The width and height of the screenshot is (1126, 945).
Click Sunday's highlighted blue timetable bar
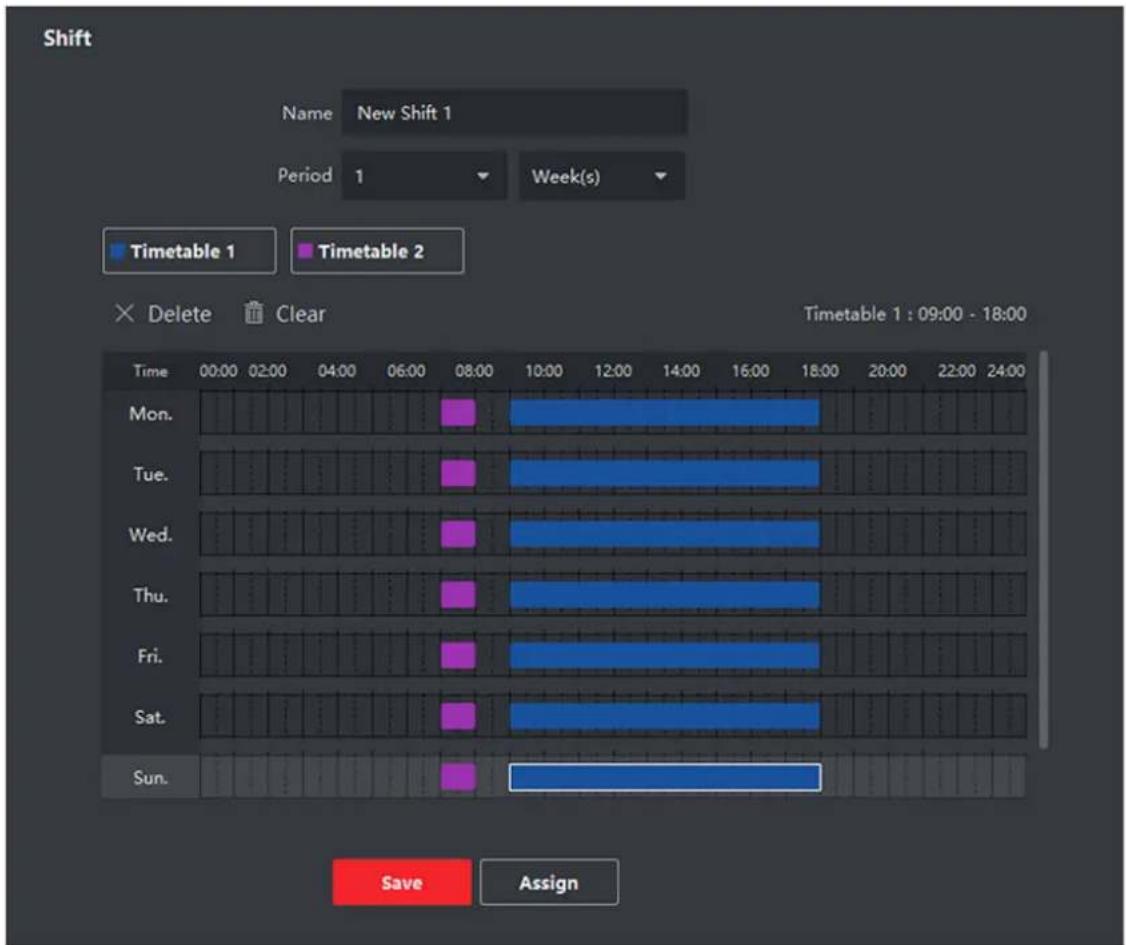click(665, 777)
